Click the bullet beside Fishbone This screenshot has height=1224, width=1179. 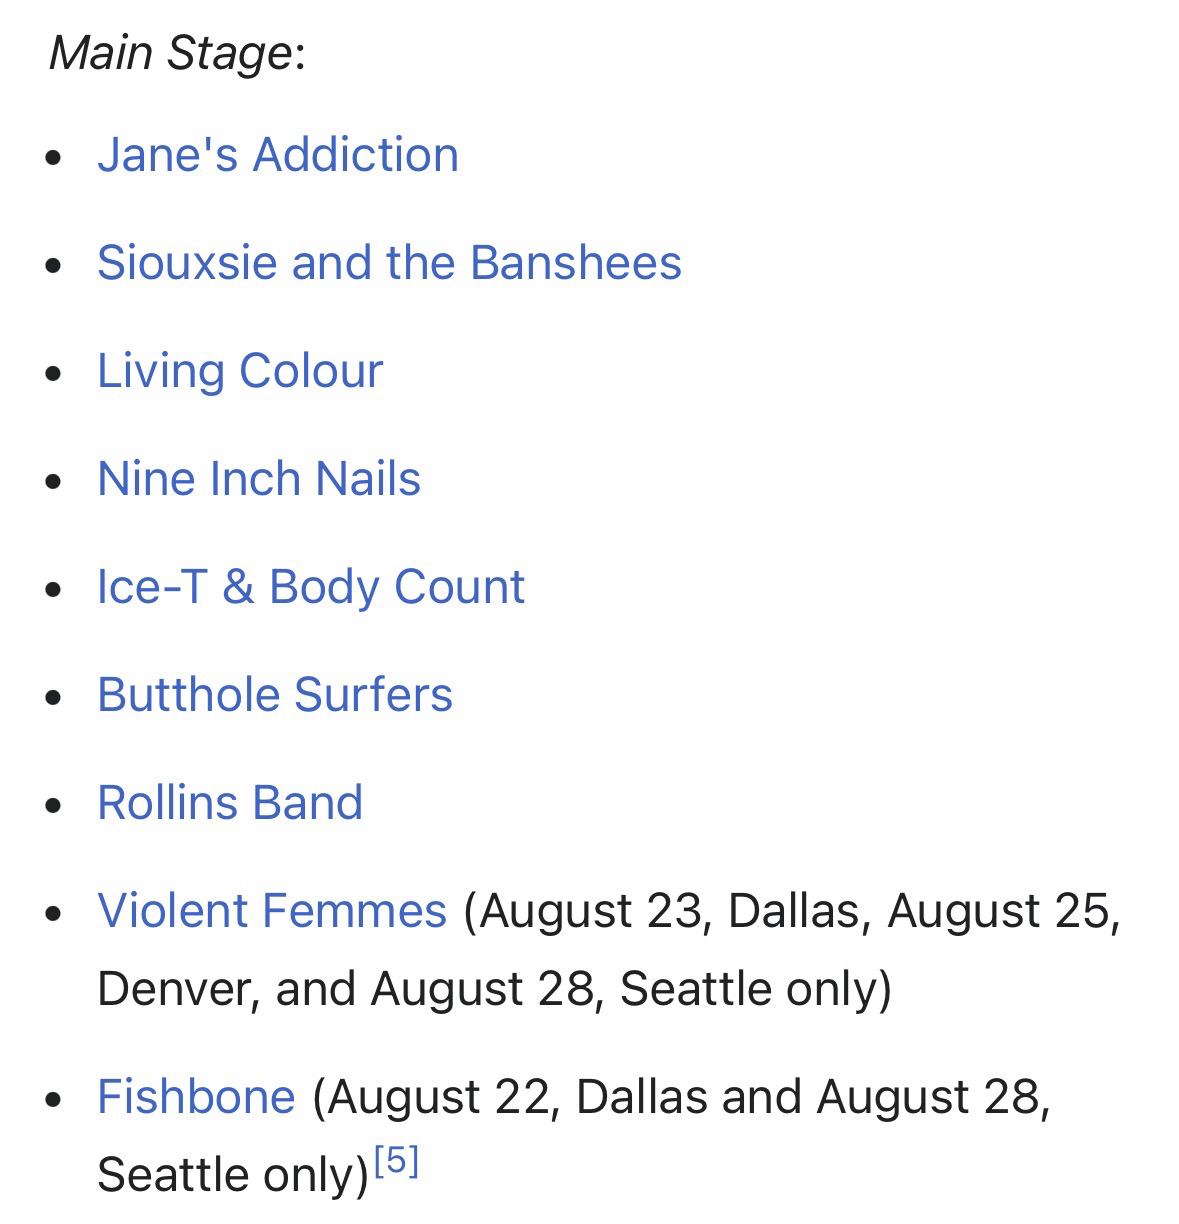coord(55,1100)
